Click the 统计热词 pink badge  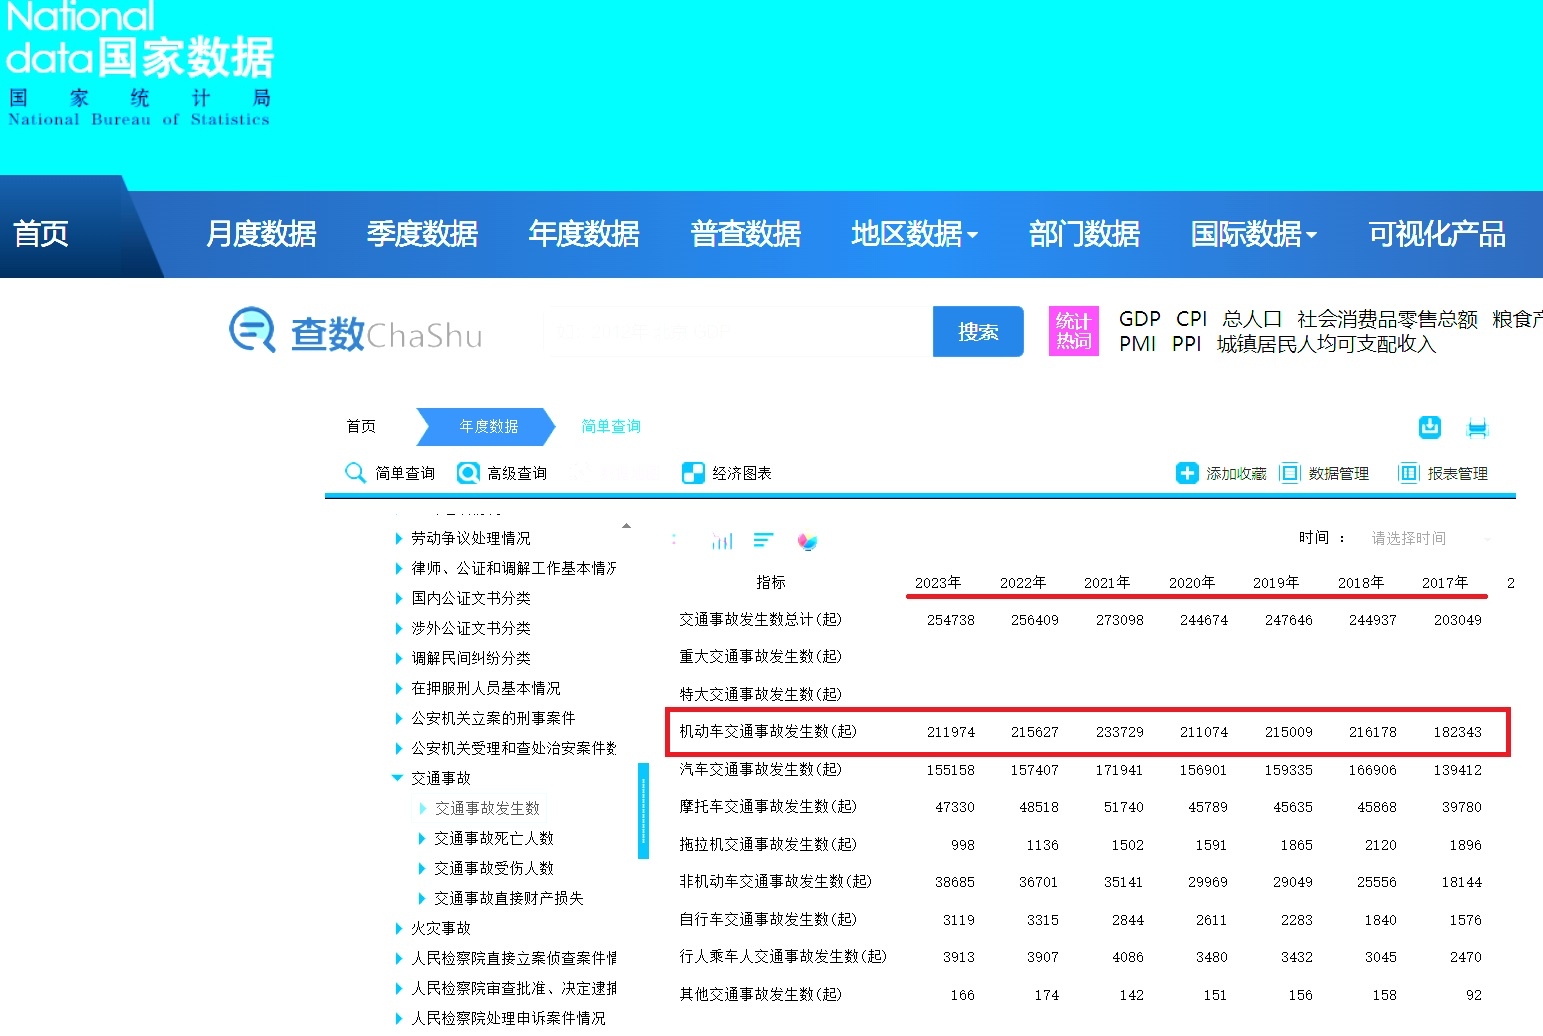1074,331
